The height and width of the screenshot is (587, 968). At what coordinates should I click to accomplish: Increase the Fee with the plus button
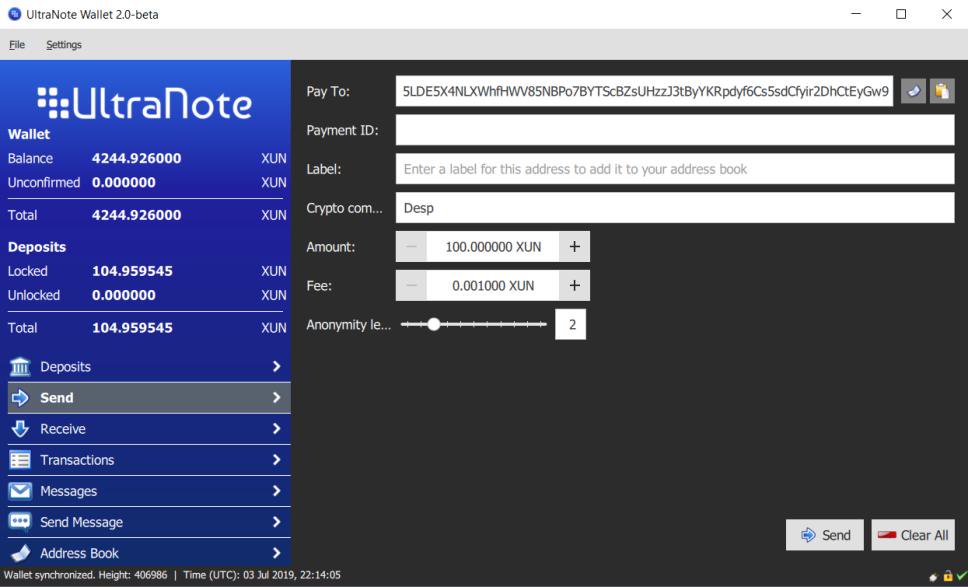click(x=574, y=286)
